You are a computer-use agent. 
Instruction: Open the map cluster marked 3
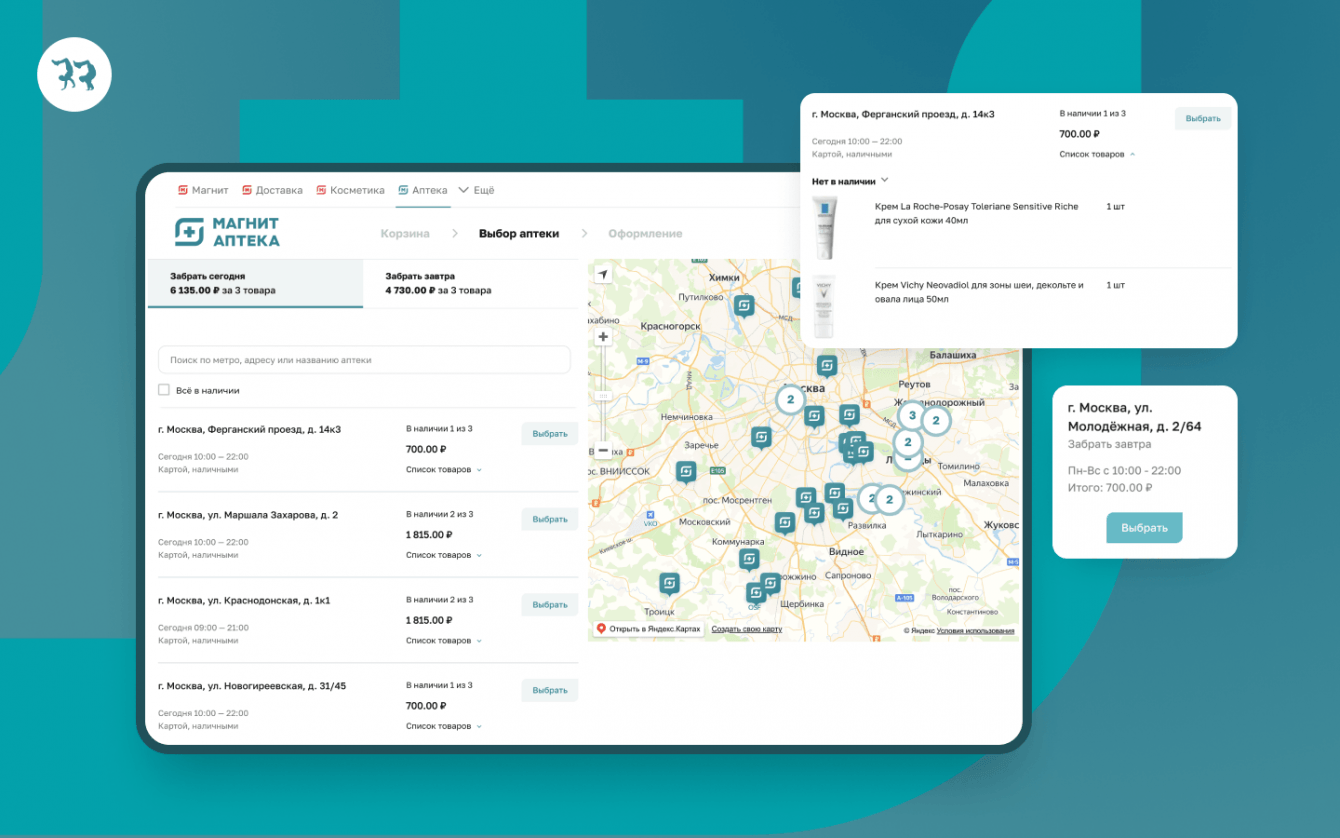(x=912, y=415)
